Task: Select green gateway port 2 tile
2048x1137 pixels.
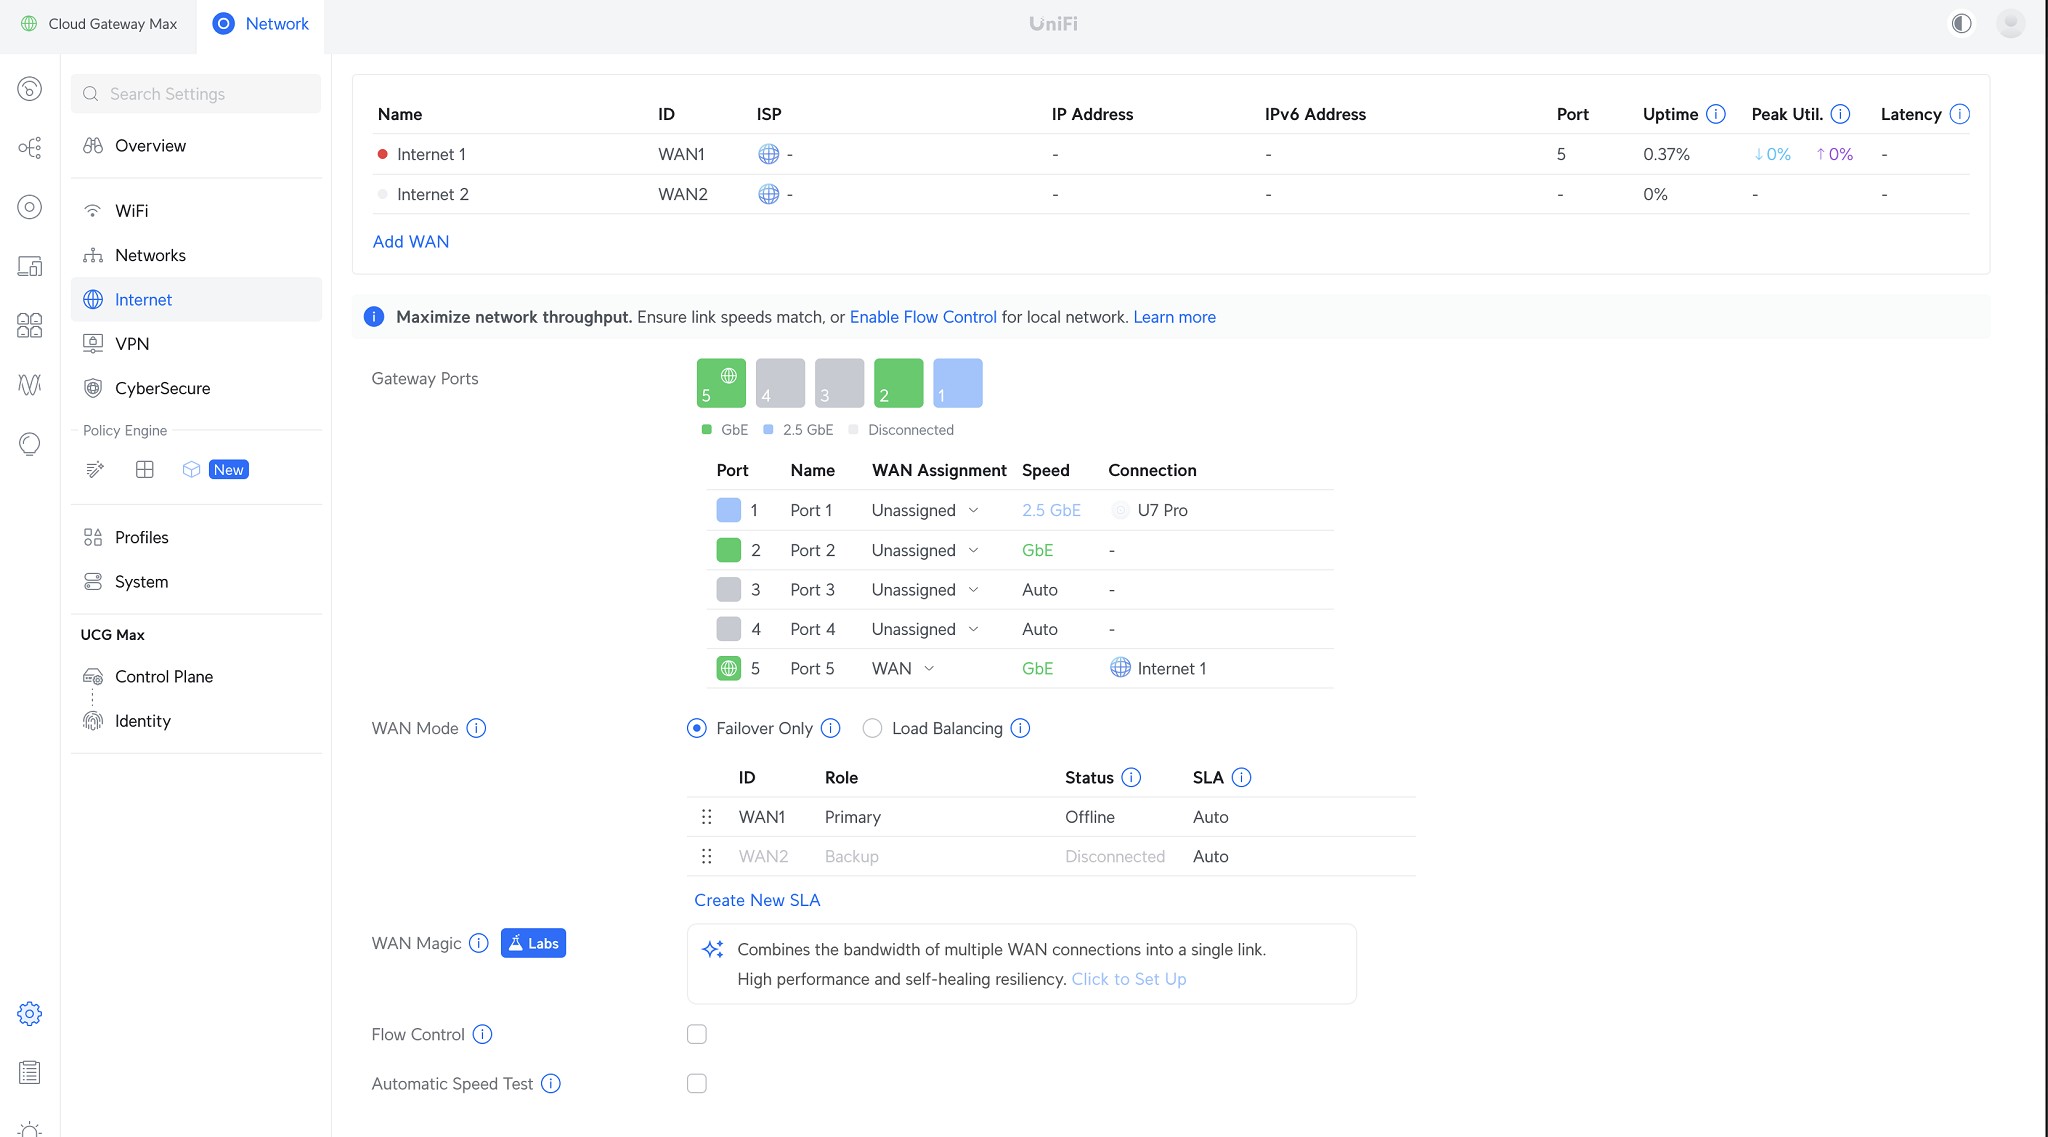Action: pos(898,383)
